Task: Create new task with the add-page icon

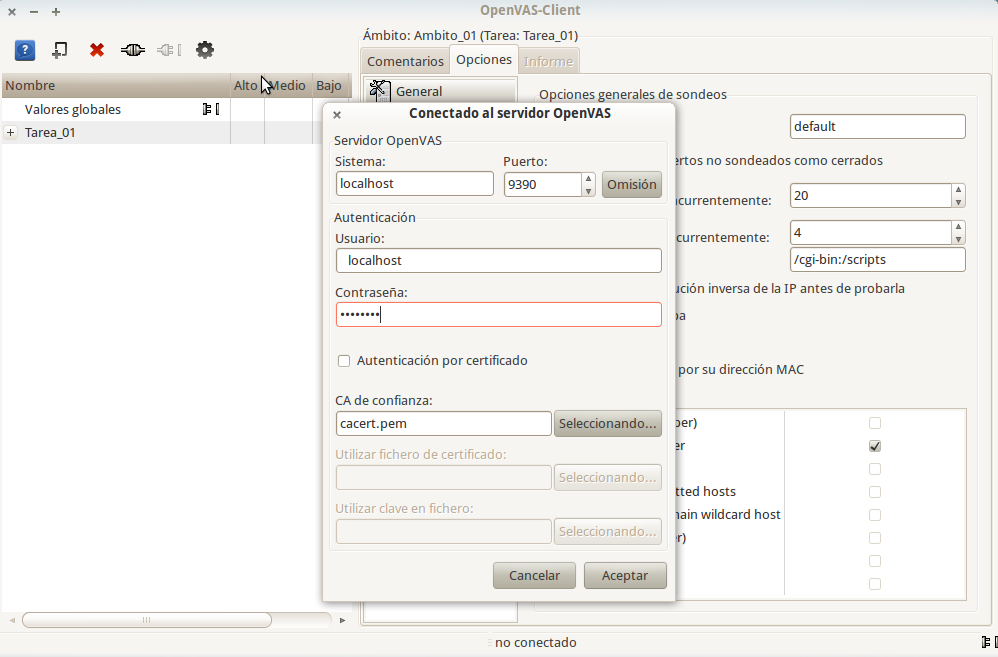Action: (x=60, y=50)
